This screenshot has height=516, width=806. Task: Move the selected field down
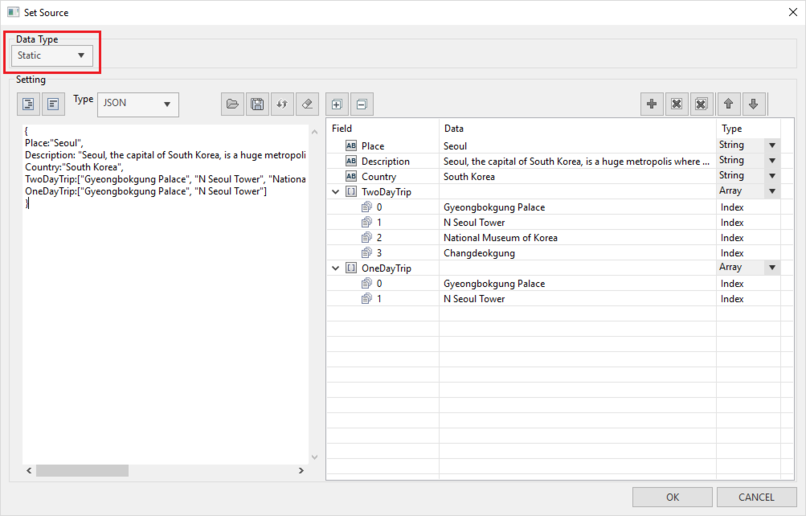tap(753, 104)
